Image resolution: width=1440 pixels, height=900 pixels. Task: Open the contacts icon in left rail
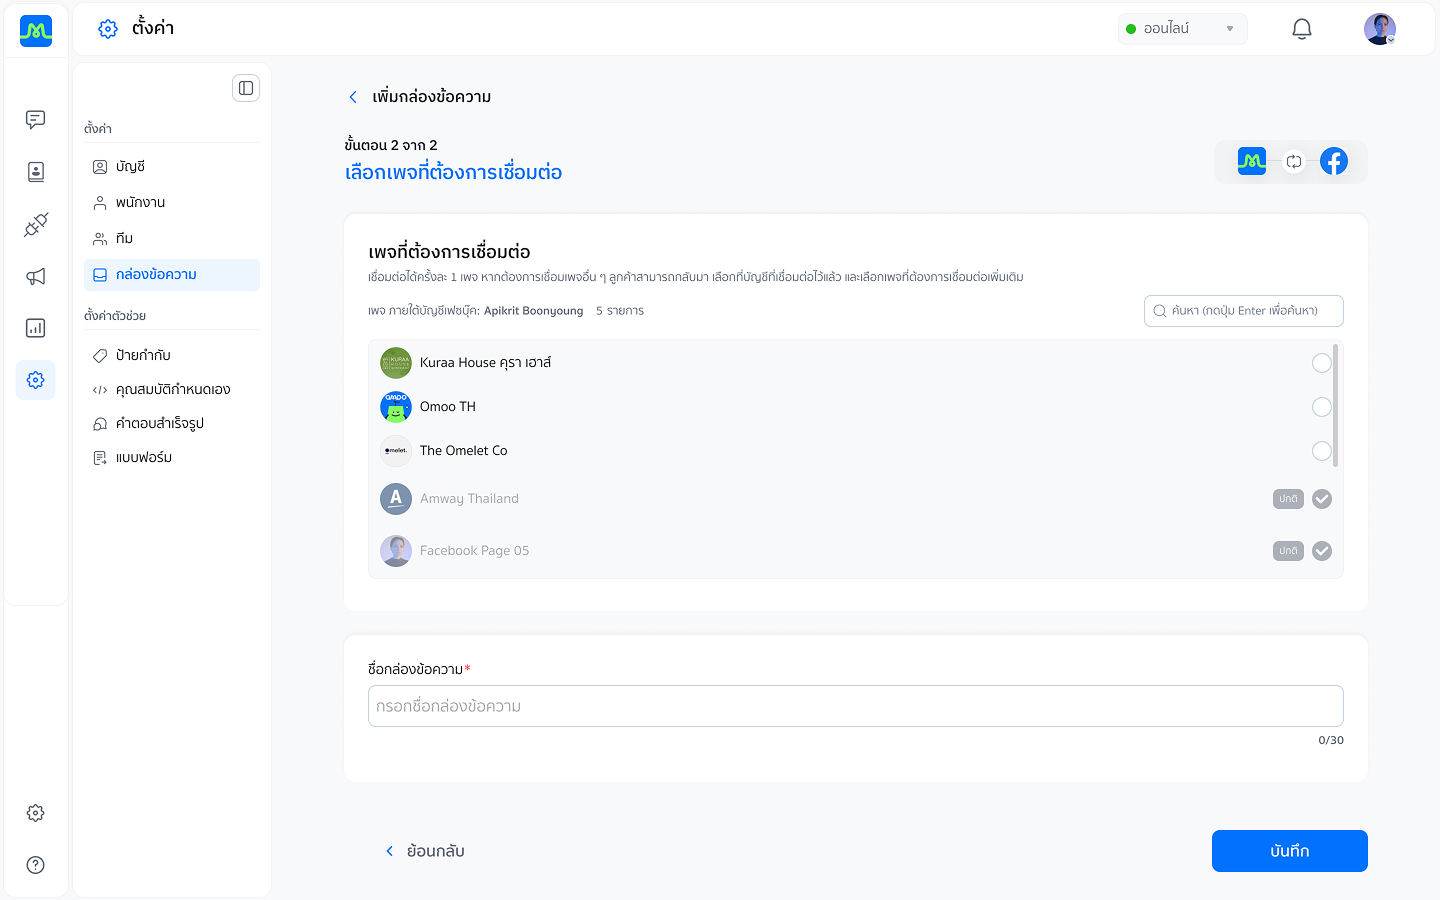click(36, 172)
